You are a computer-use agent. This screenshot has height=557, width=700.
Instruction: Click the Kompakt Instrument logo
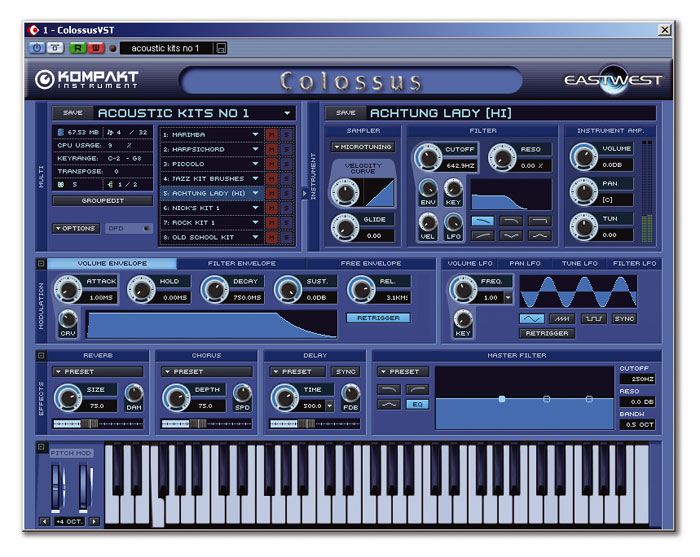[87, 79]
